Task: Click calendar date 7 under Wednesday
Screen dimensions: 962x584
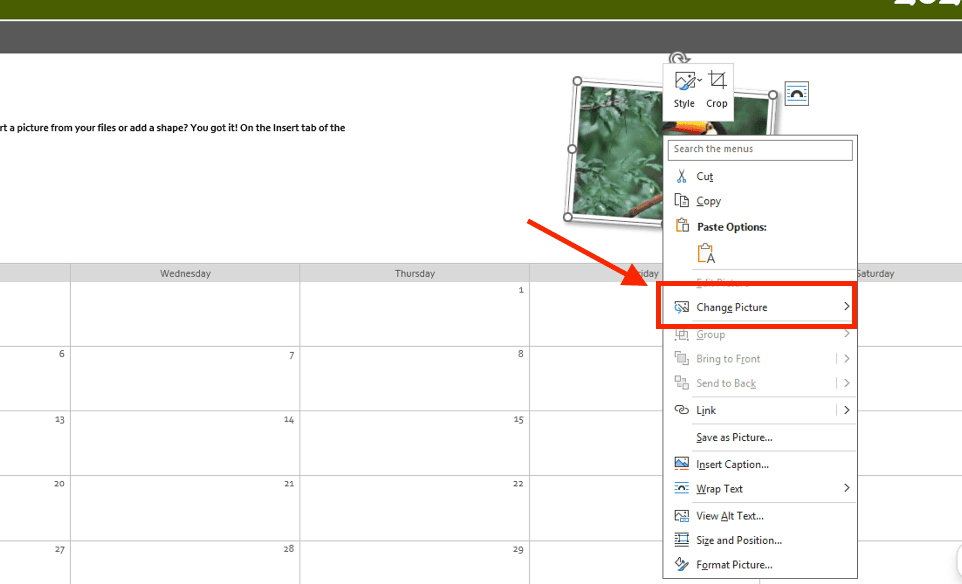Action: pos(291,355)
